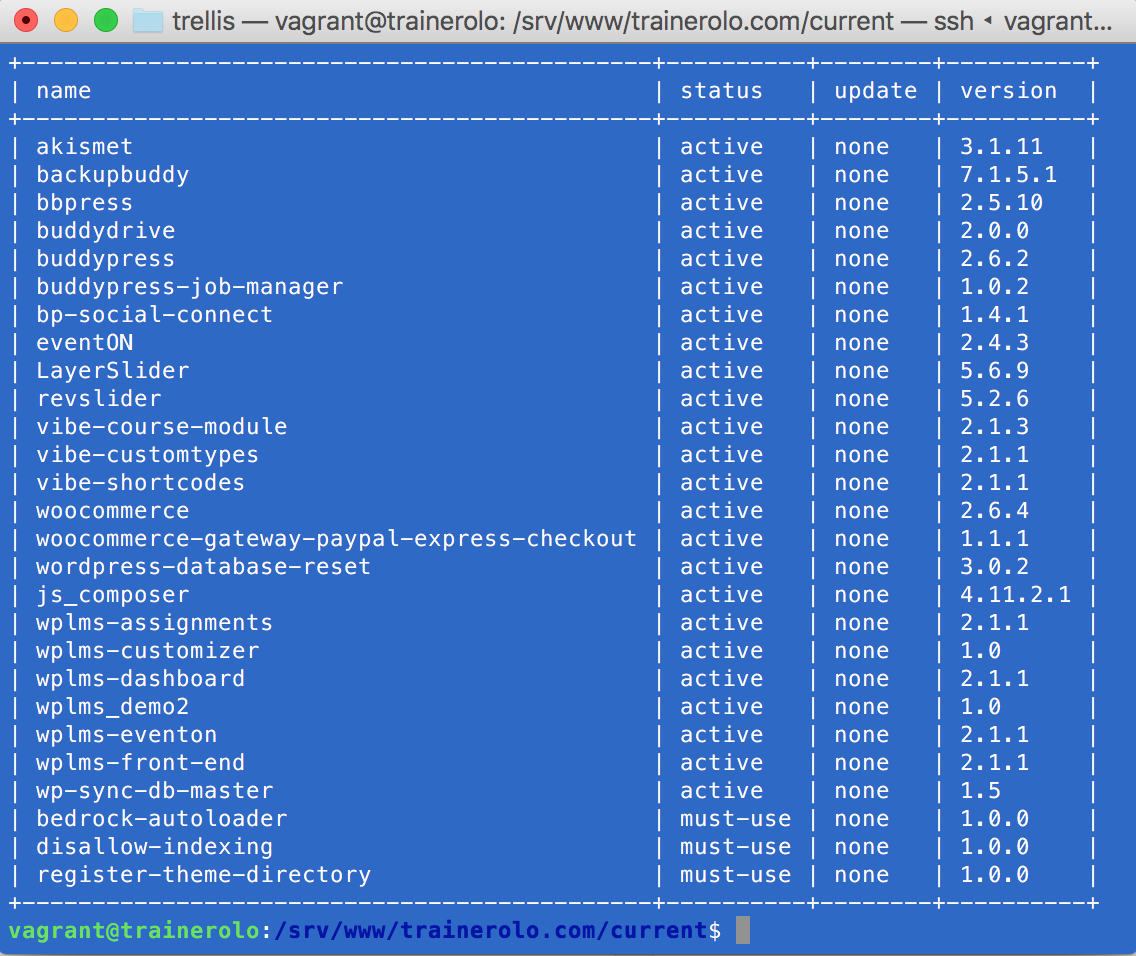Click the folder proxy icon in the title bar

148,20
